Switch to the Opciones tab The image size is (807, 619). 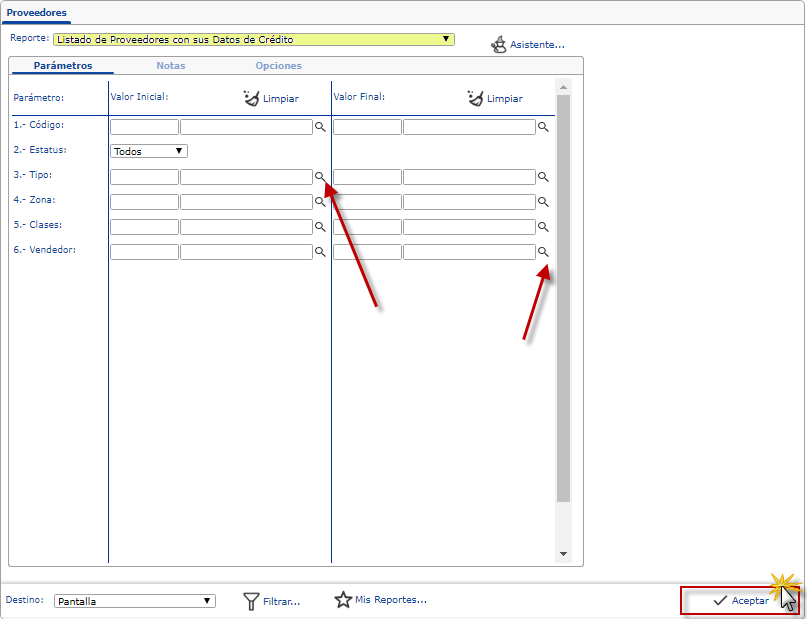[x=278, y=66]
